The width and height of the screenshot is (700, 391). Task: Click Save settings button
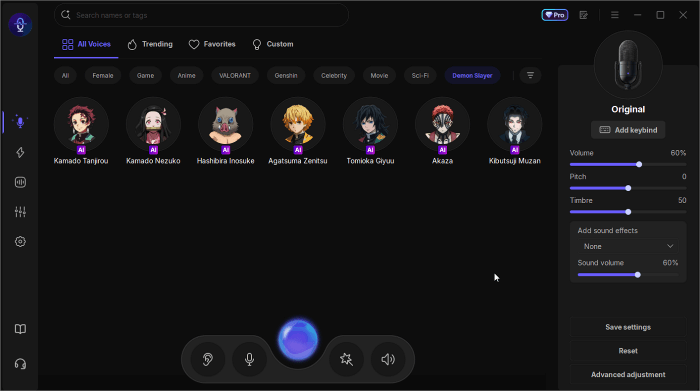628,327
